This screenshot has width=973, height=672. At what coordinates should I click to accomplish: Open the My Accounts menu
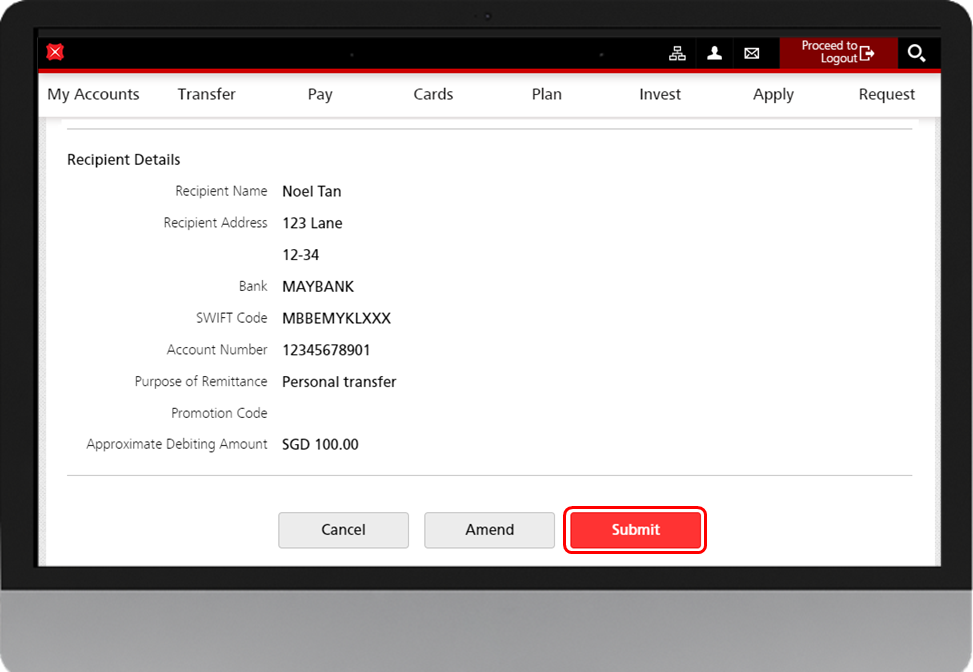pos(93,94)
